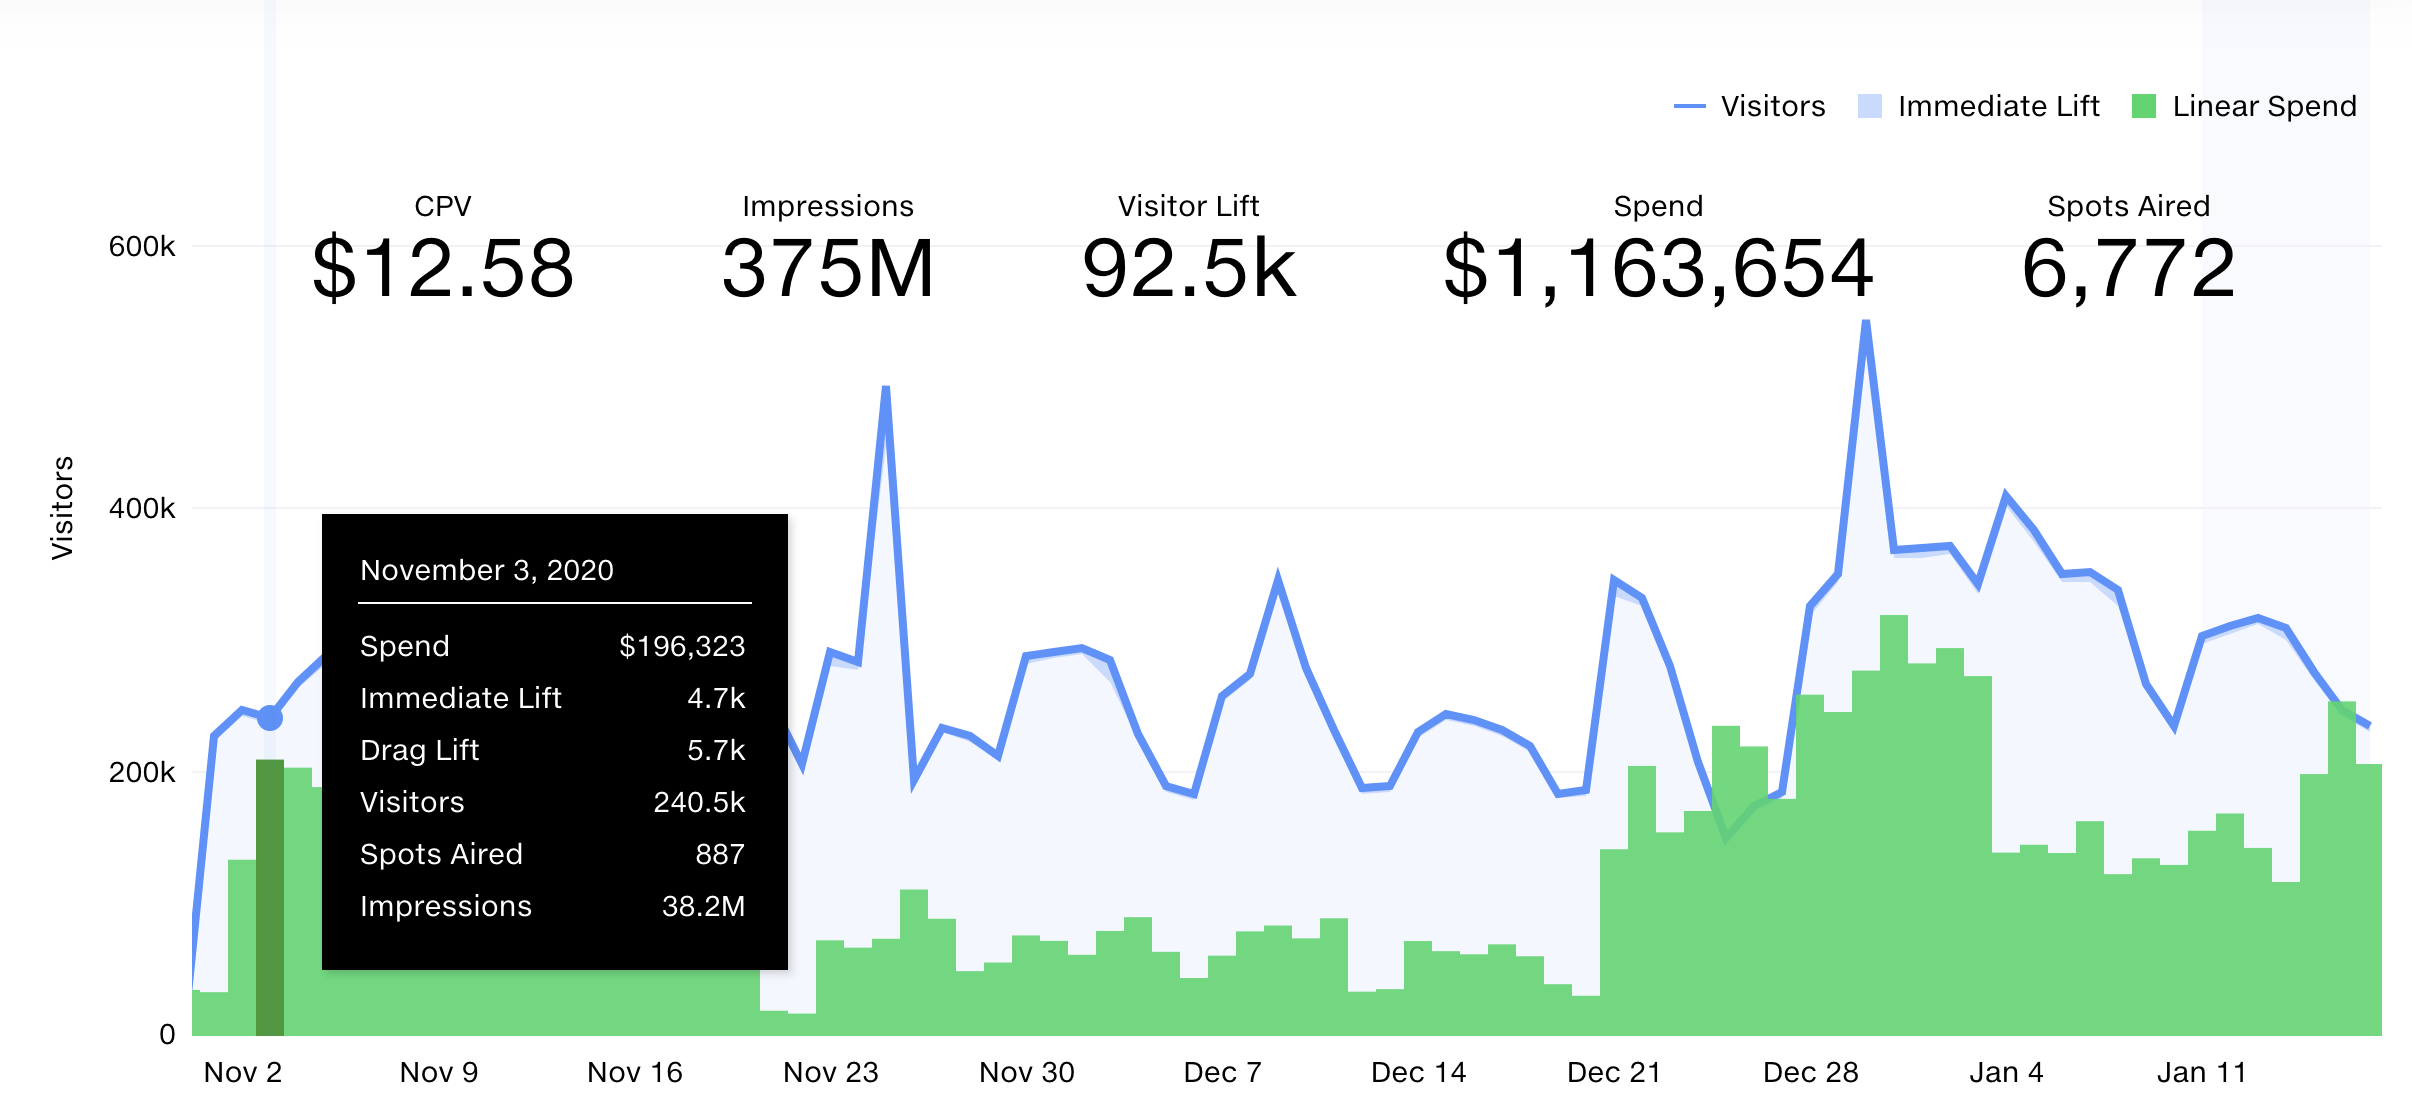Image resolution: width=2412 pixels, height=1108 pixels.
Task: Toggle the Visitors legend entry
Action: pos(1749,106)
